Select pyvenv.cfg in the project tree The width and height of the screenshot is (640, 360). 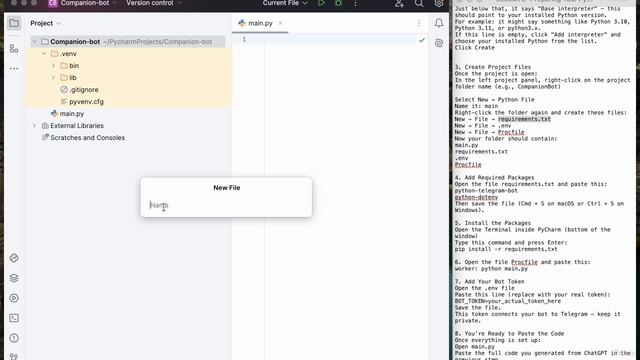coord(87,102)
